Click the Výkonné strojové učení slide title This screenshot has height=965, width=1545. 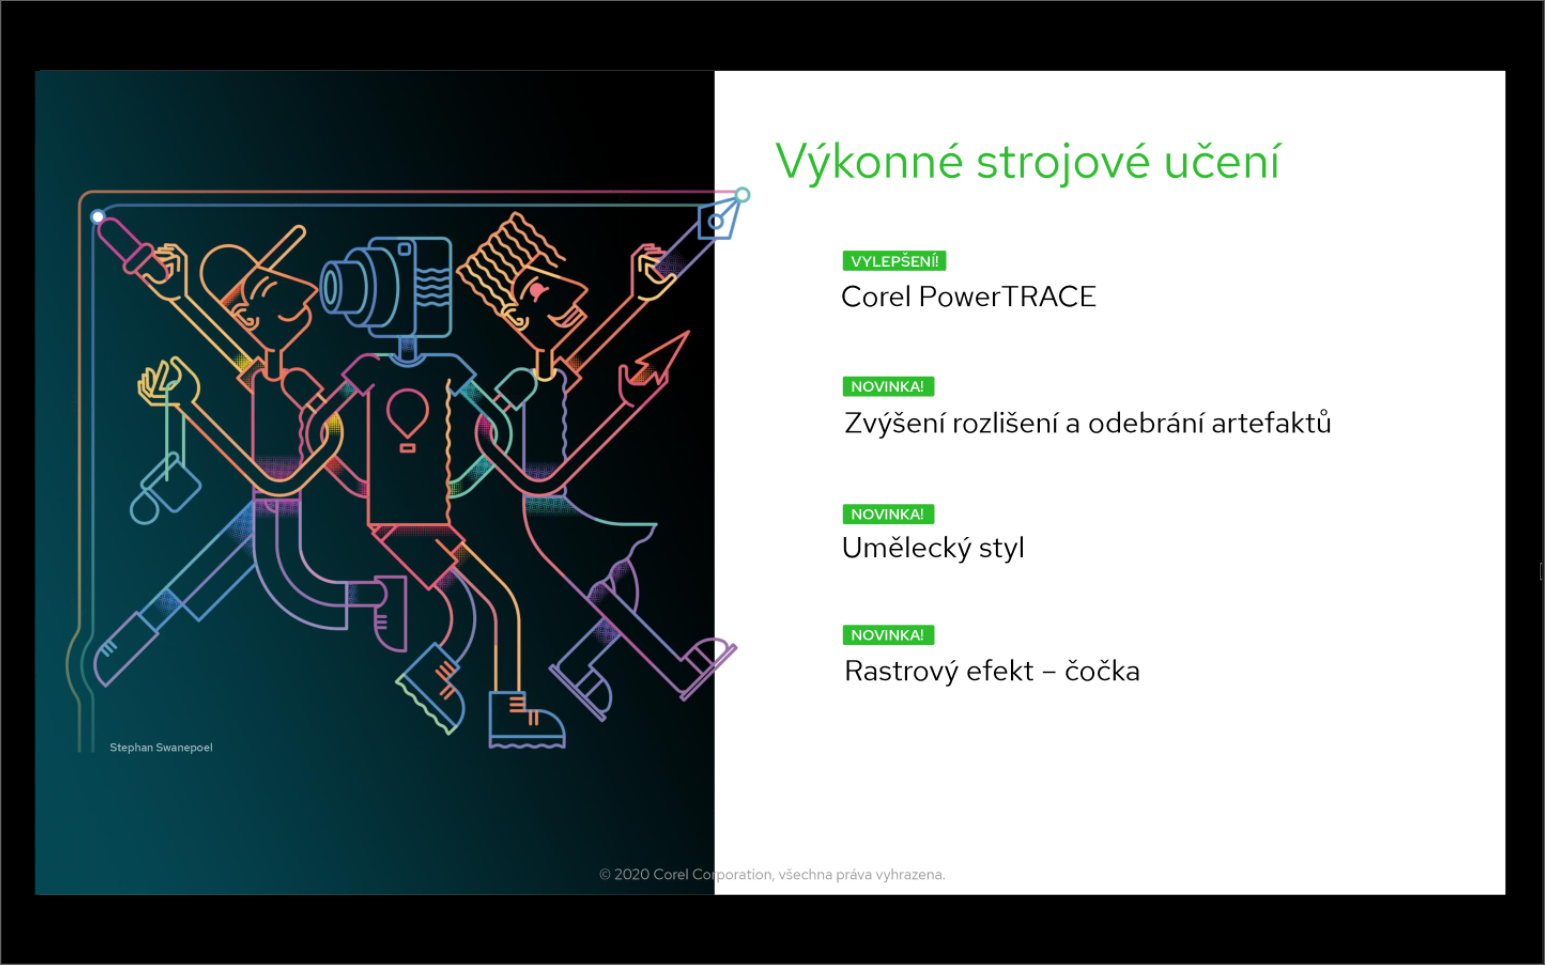1027,162
